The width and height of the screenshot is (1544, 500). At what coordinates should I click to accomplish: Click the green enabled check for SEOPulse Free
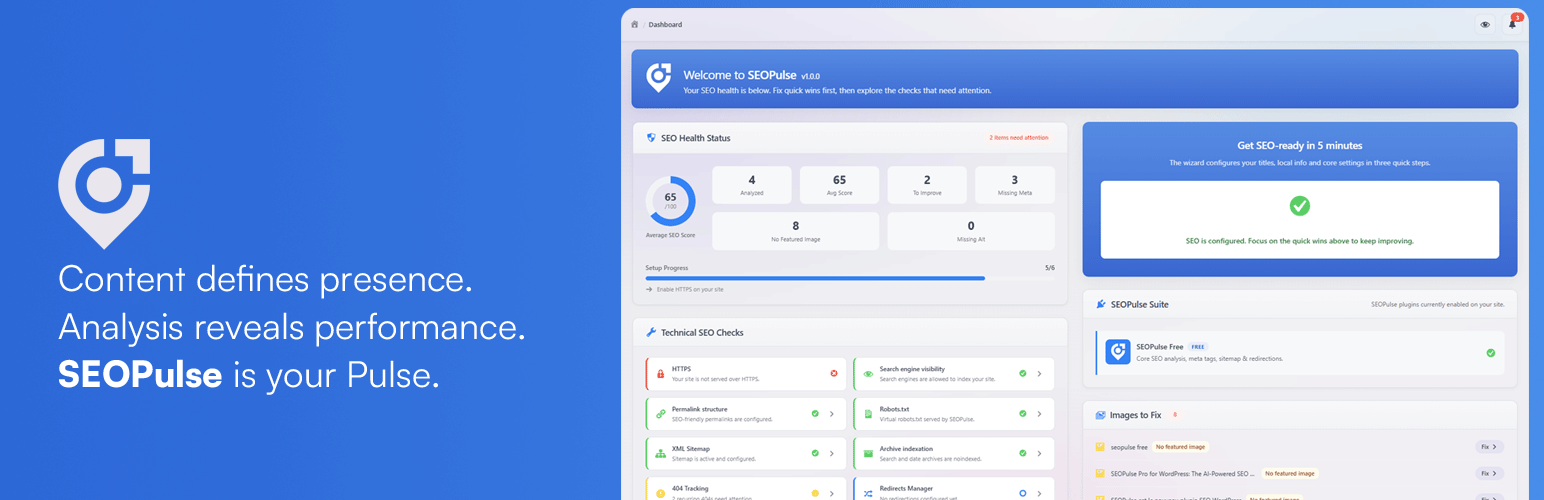[1490, 352]
